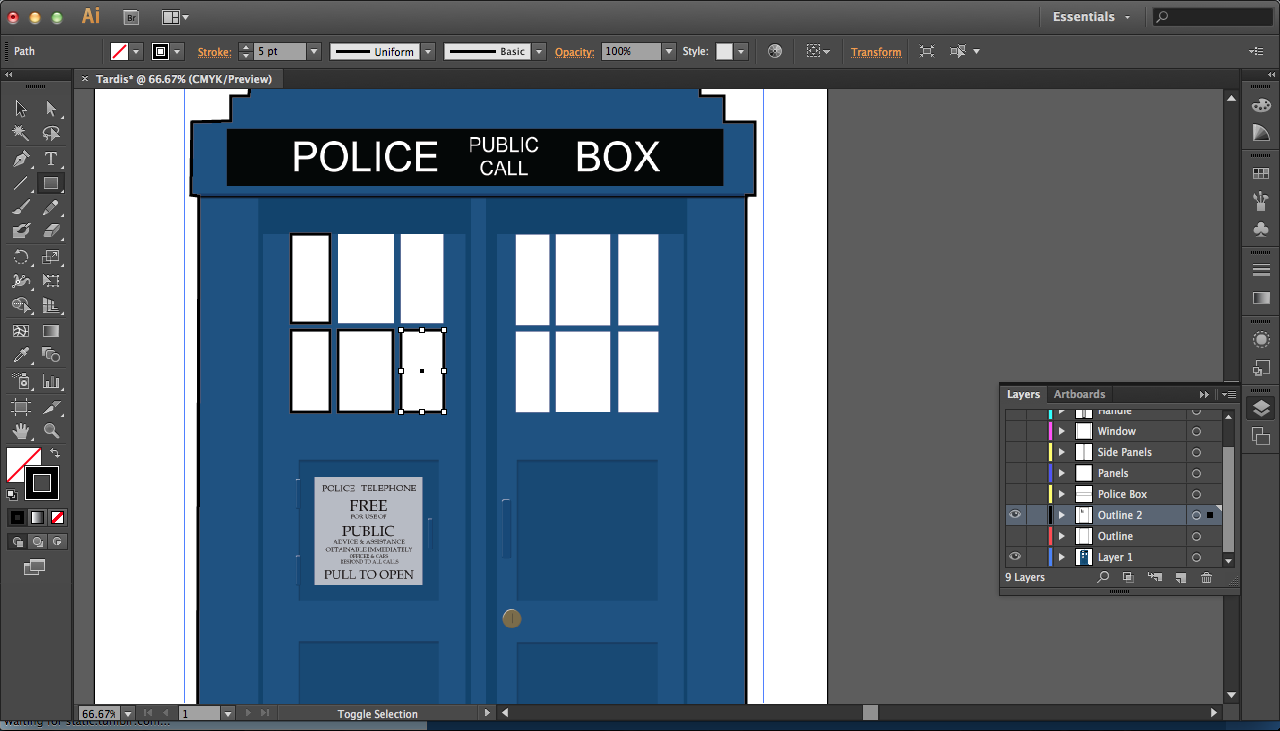Choose the Magic Wand tool
Image resolution: width=1280 pixels, height=731 pixels.
21,133
